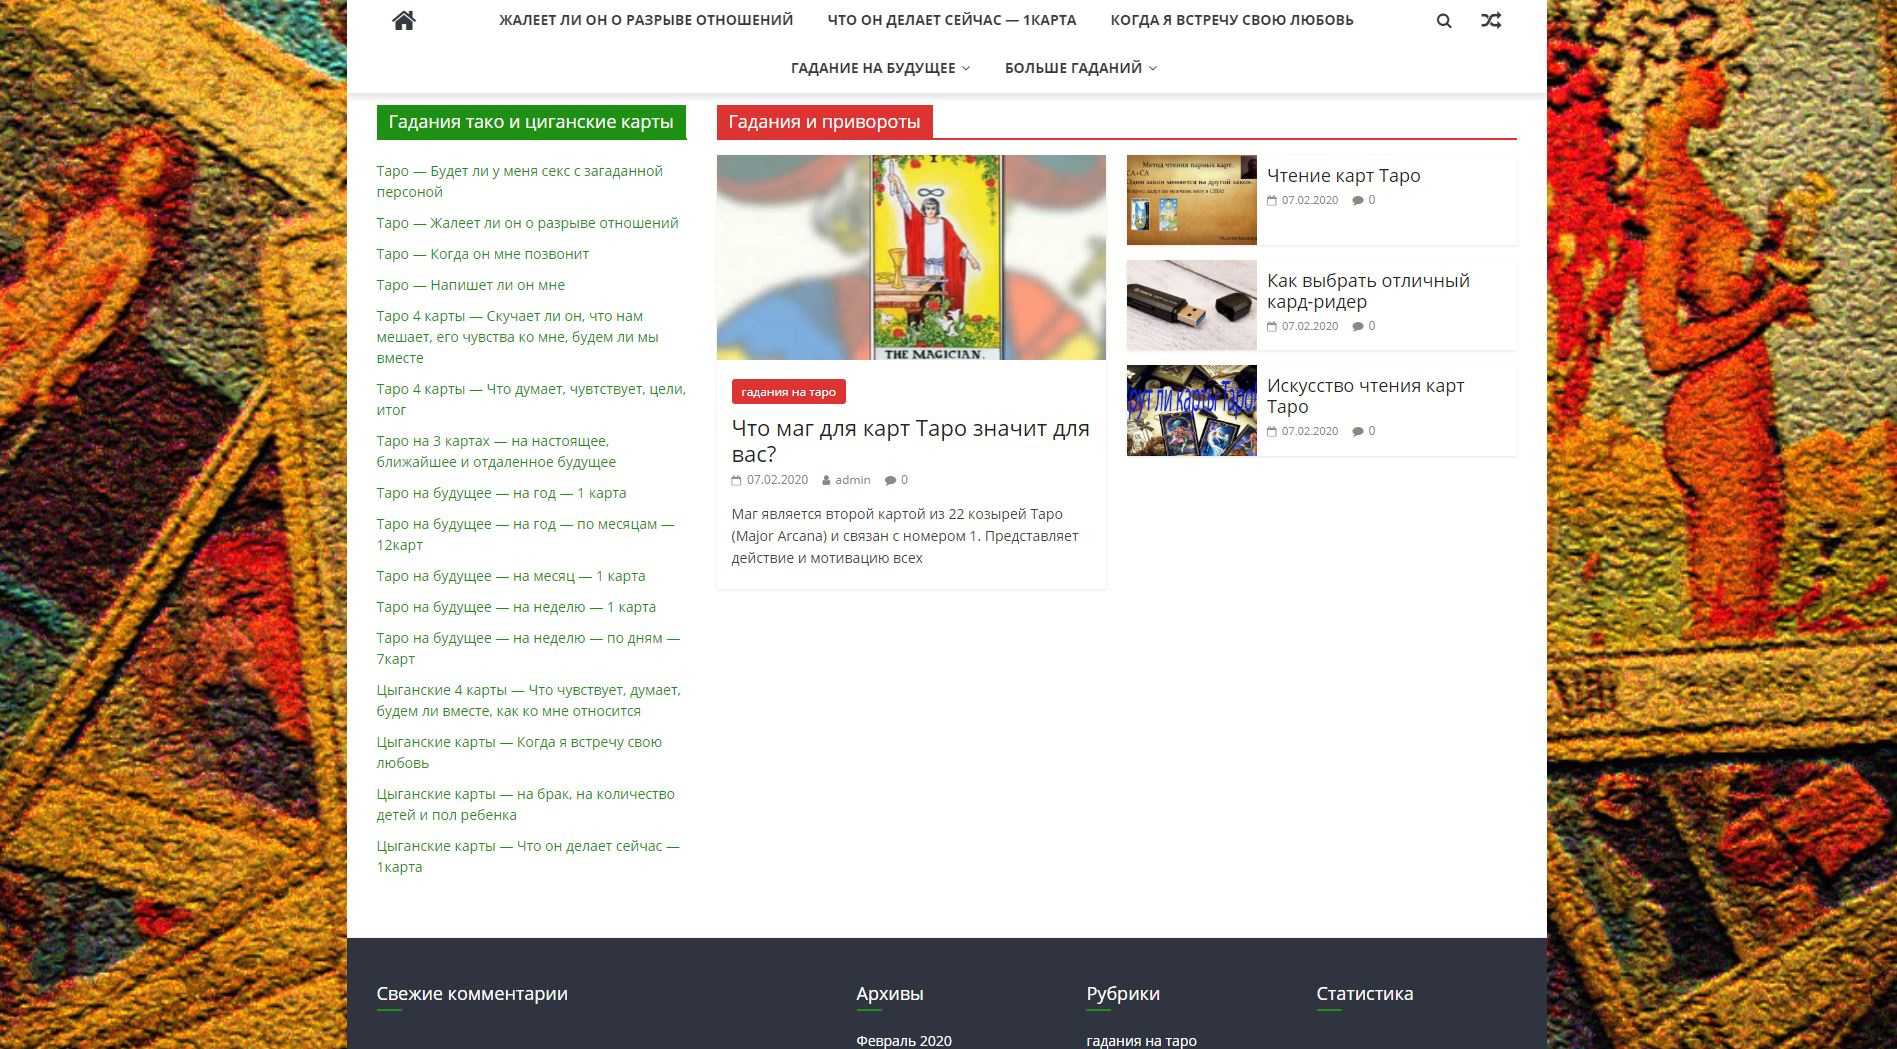Open Таро — Будет ли у меня секс link

[x=520, y=181]
